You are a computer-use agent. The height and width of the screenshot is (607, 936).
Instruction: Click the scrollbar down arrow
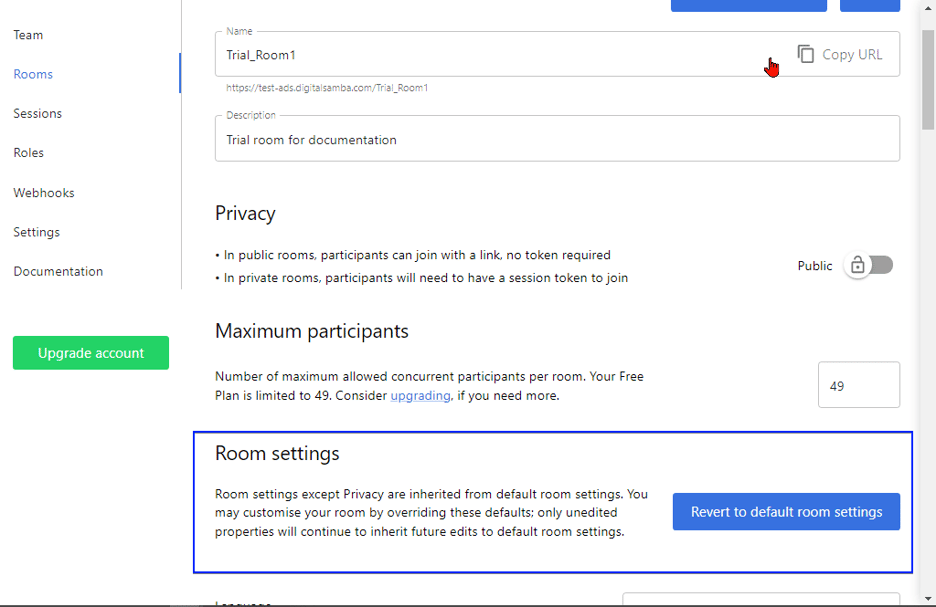click(928, 598)
